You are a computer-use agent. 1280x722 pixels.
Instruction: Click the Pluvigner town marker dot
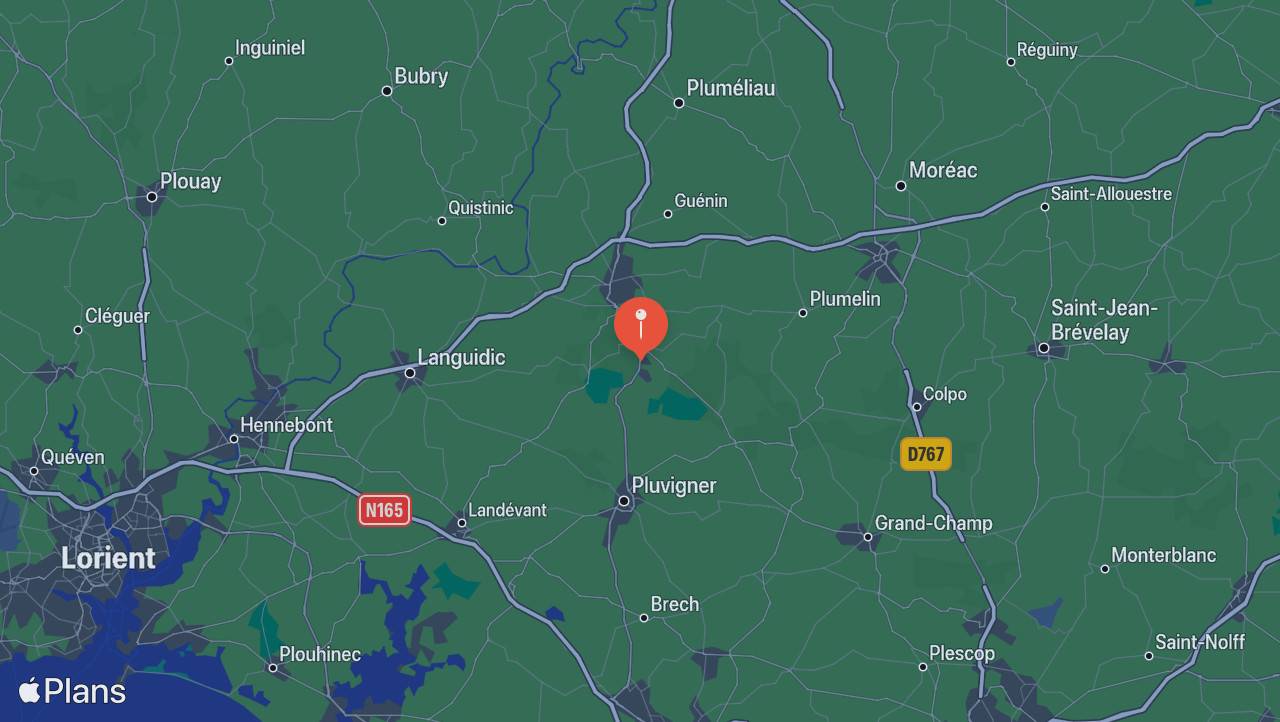click(624, 501)
